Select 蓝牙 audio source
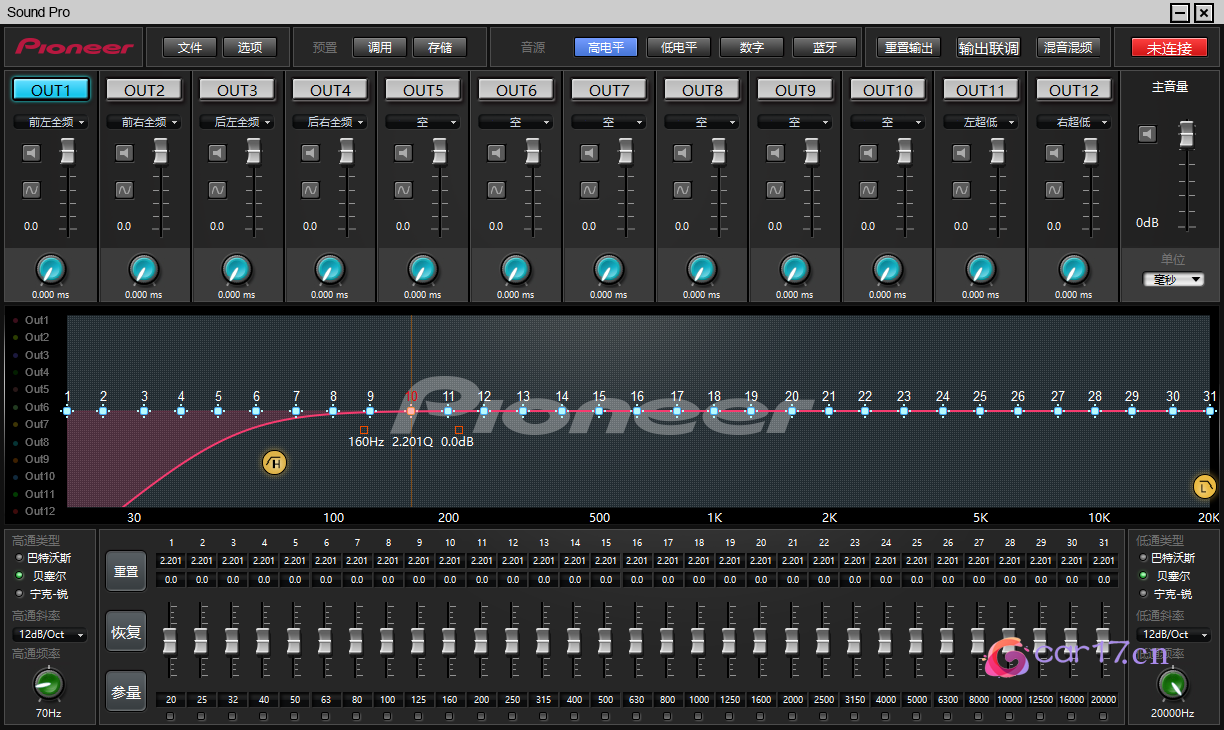The width and height of the screenshot is (1224, 730). point(825,47)
